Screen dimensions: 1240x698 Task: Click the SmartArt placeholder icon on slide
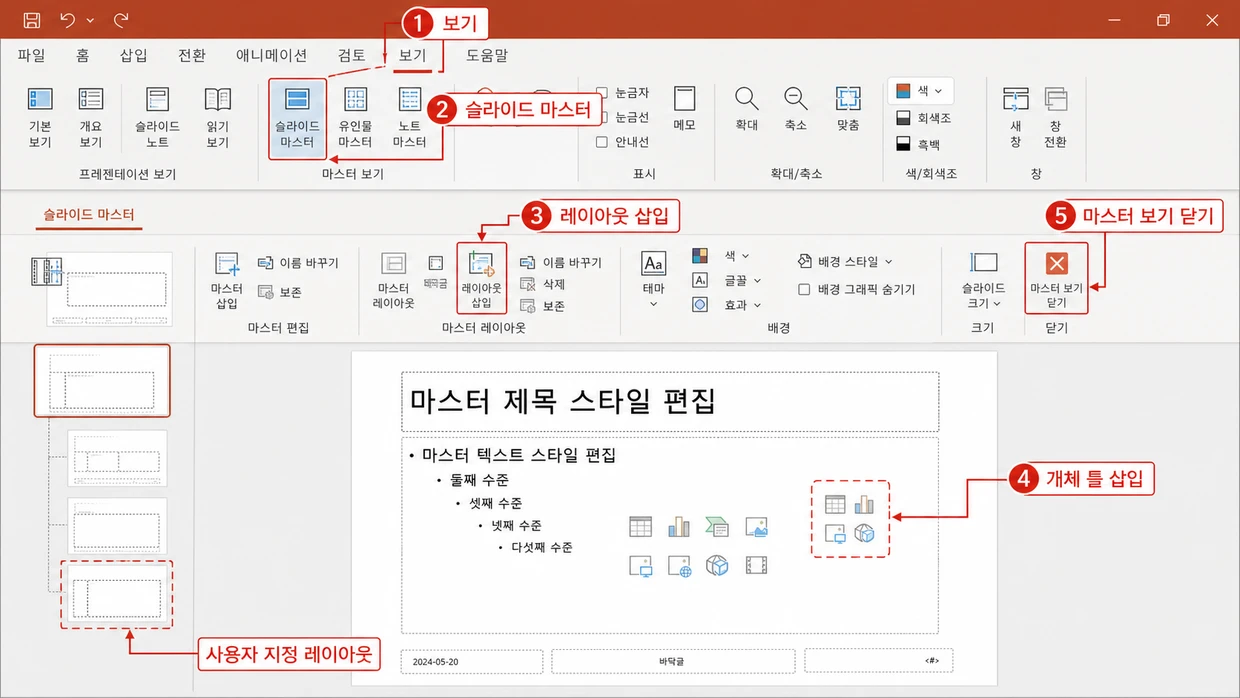click(x=717, y=526)
